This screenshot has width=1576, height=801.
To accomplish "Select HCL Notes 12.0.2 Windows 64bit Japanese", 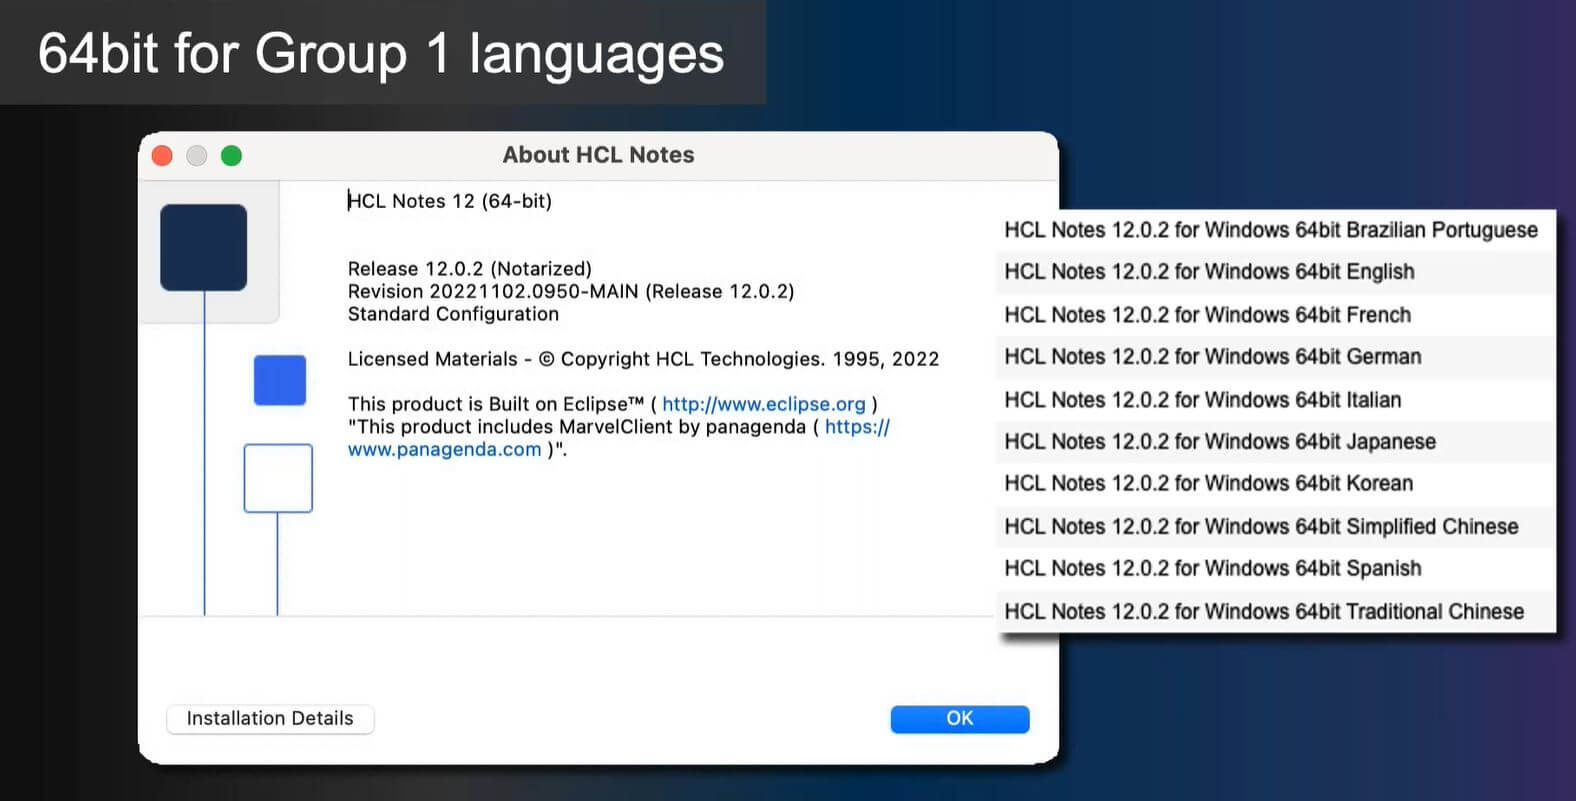I will [x=1275, y=442].
